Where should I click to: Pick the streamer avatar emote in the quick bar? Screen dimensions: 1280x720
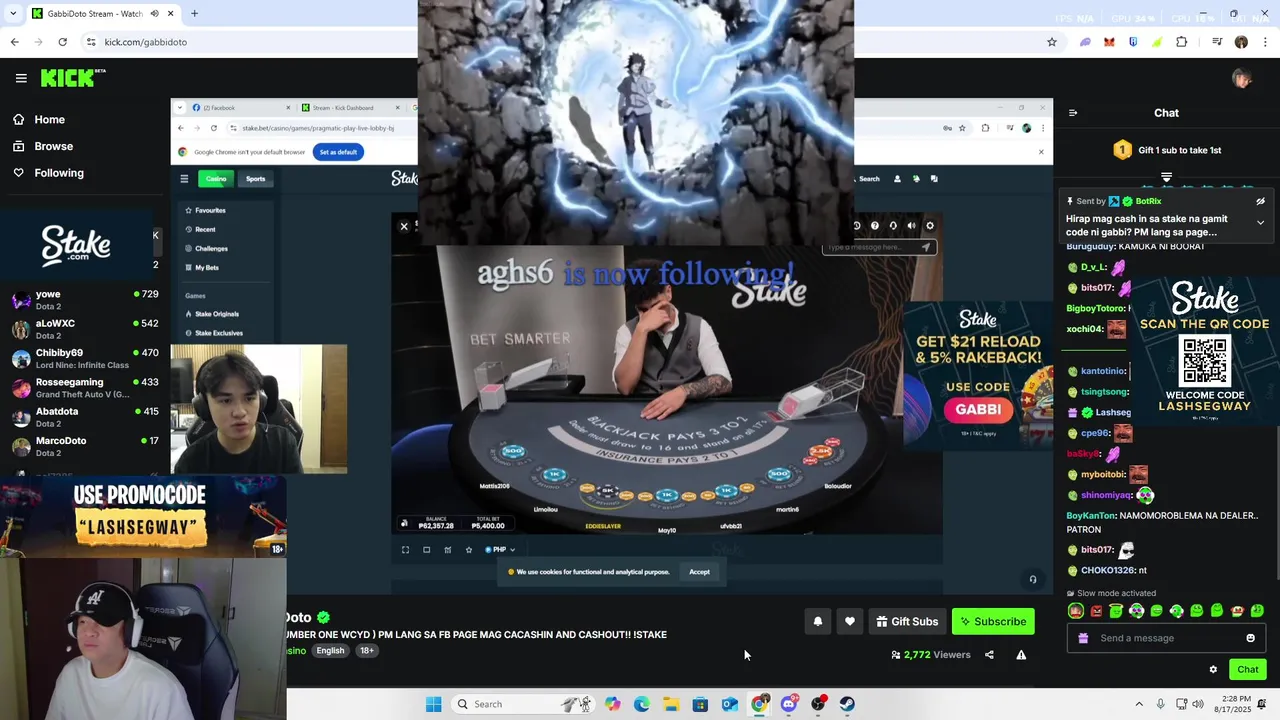tap(1075, 611)
